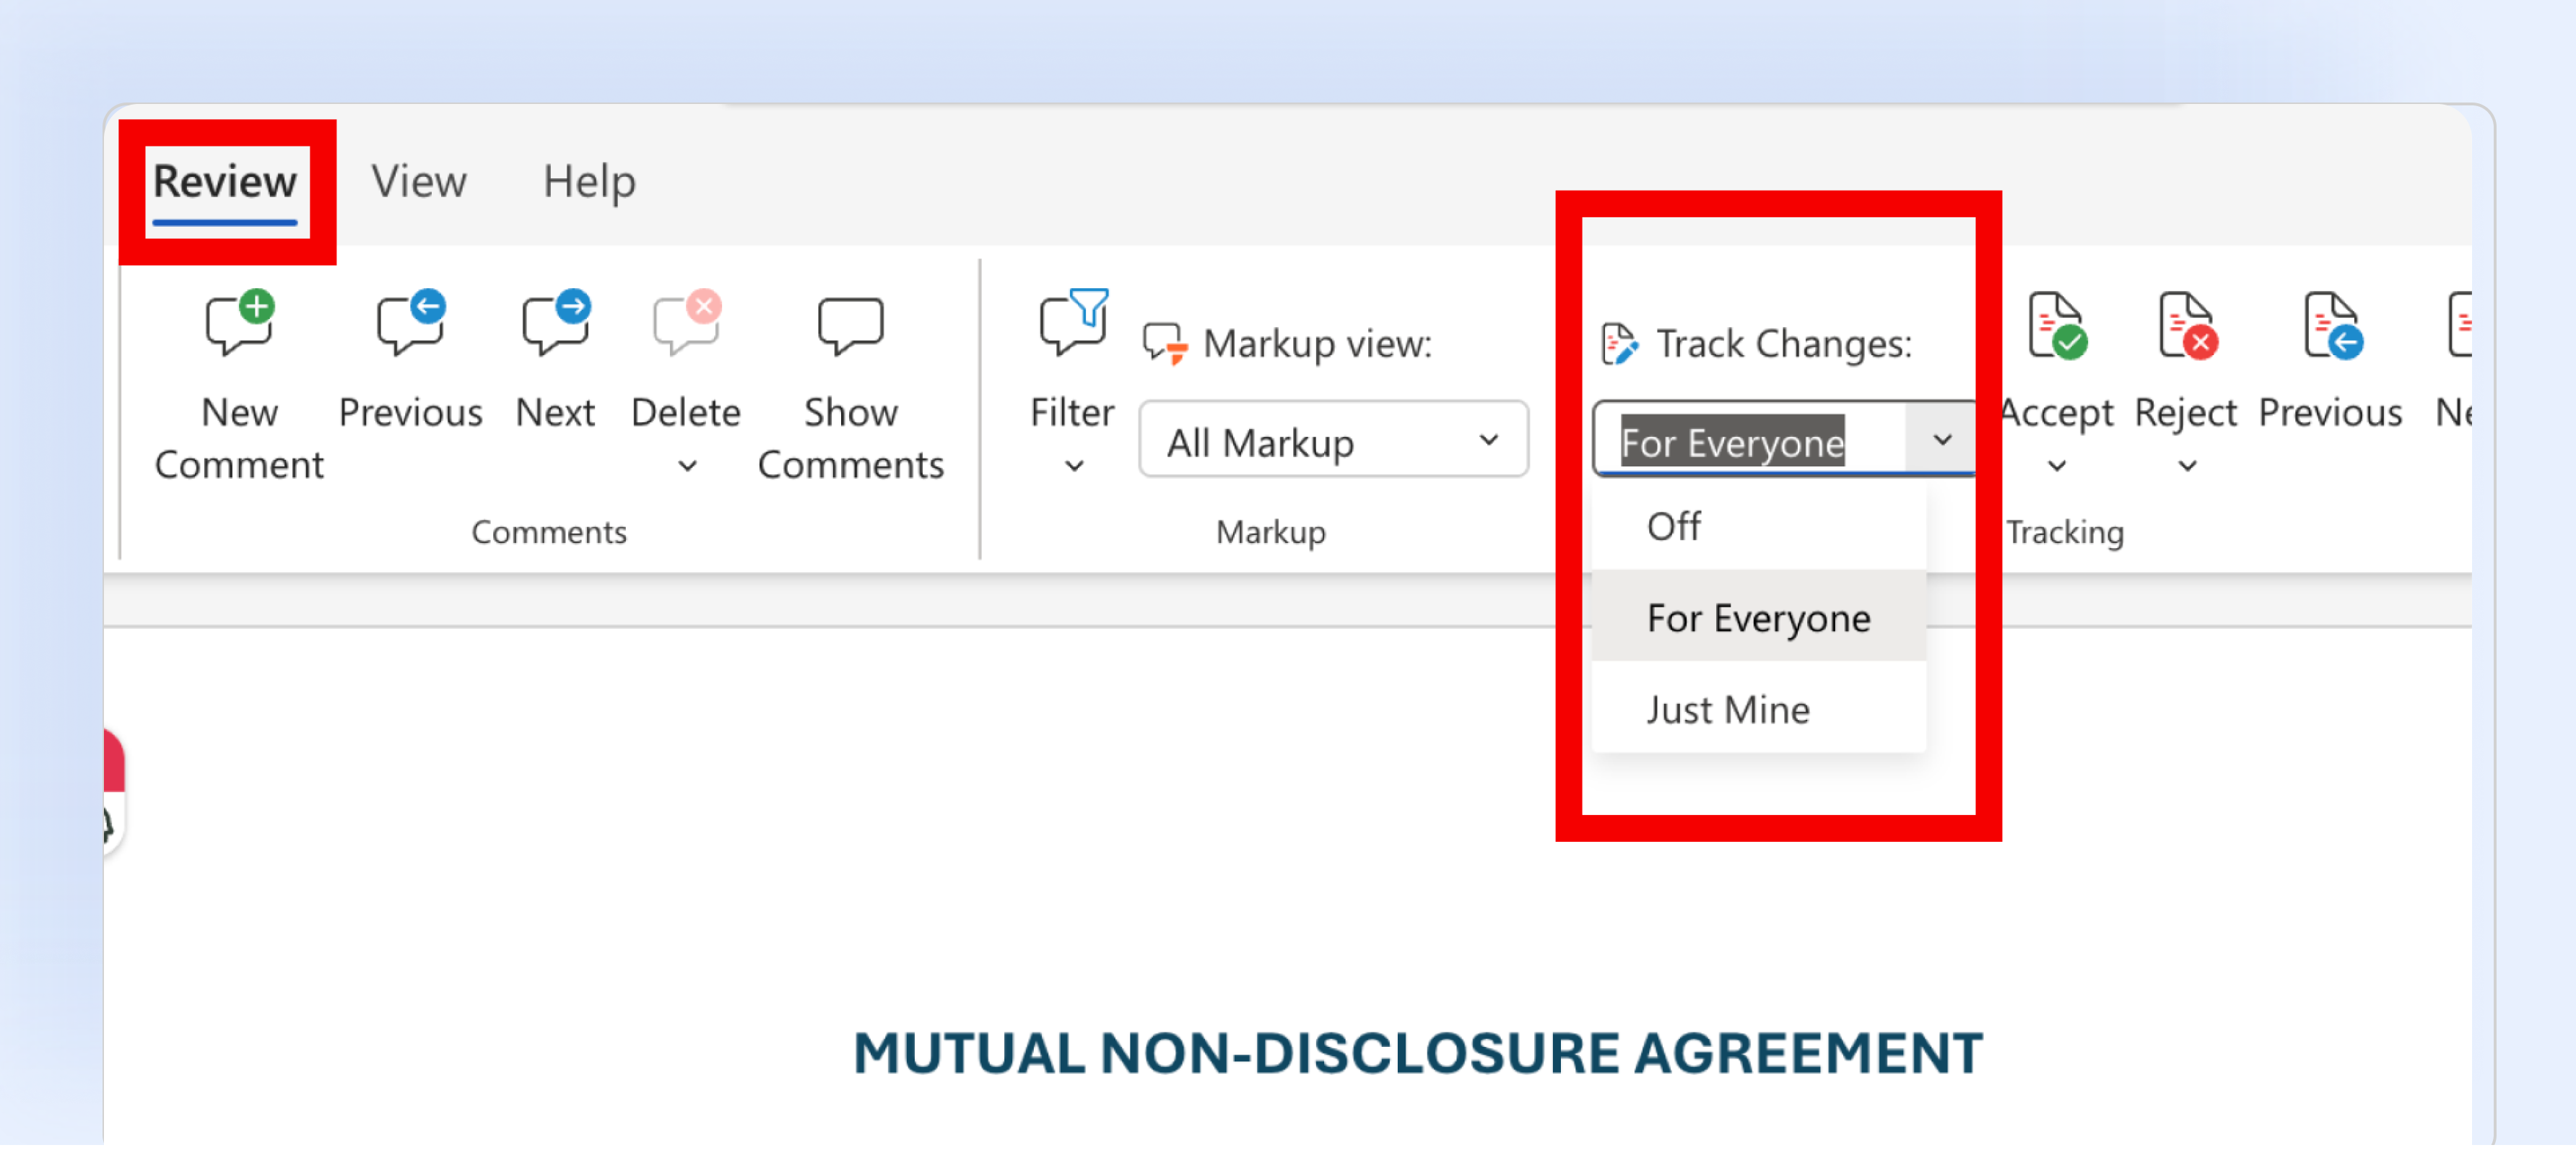This screenshot has height=1158, width=2576.
Task: Expand the Filter chevron
Action: (x=1074, y=466)
